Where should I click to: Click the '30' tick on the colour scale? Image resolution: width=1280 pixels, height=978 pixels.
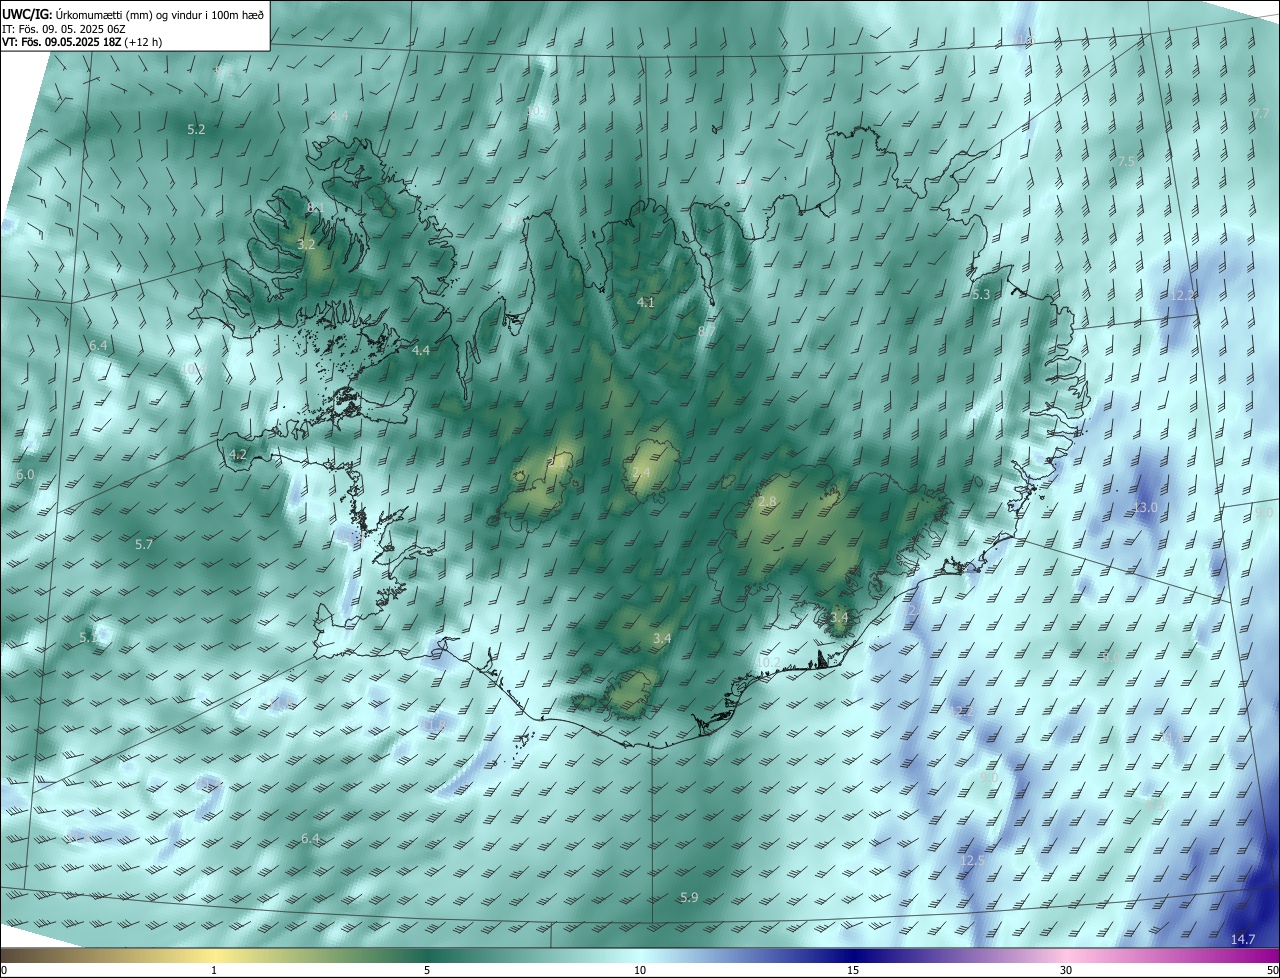[1066, 970]
